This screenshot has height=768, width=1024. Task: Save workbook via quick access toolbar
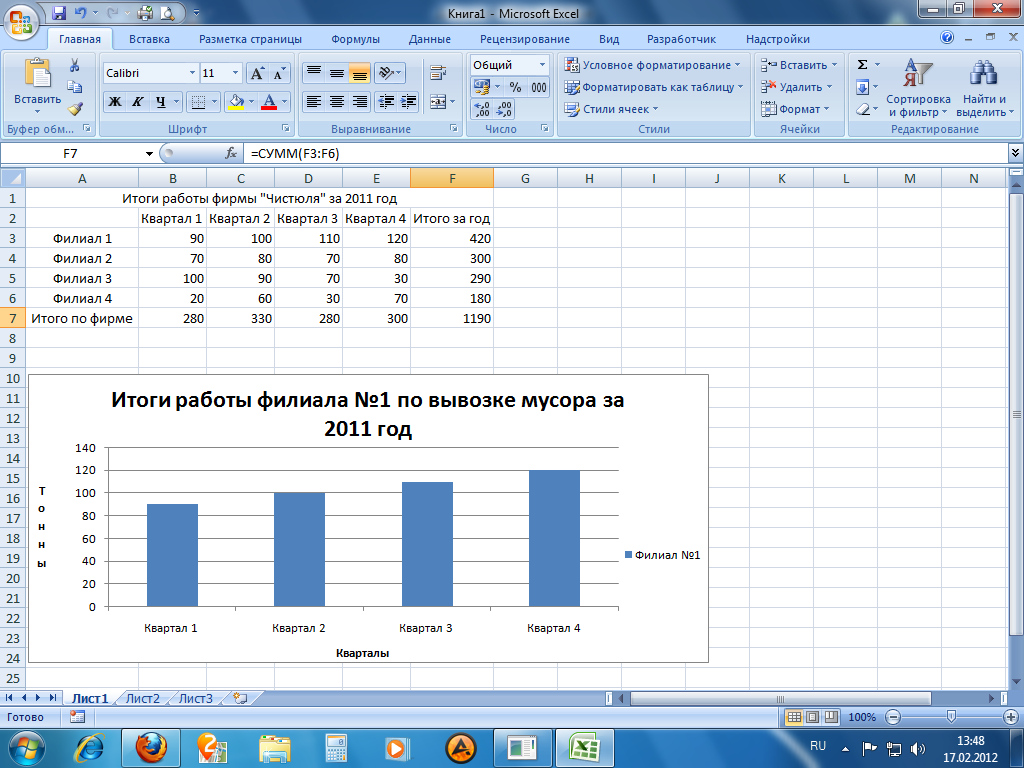pos(59,12)
